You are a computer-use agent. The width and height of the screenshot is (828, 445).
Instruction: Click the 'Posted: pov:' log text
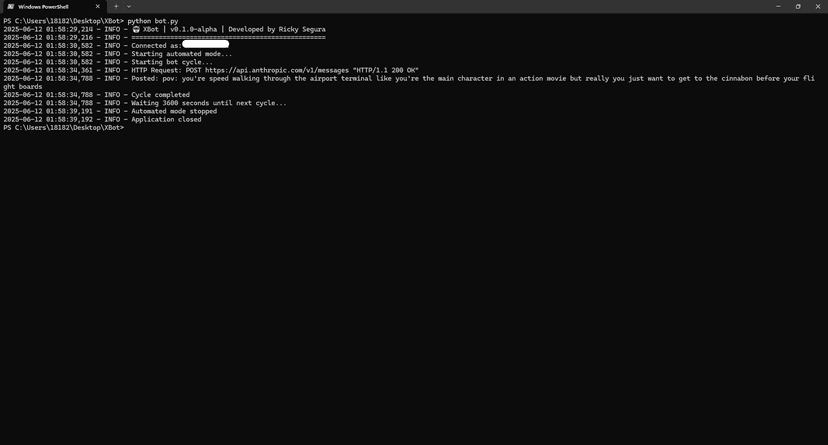[154, 79]
